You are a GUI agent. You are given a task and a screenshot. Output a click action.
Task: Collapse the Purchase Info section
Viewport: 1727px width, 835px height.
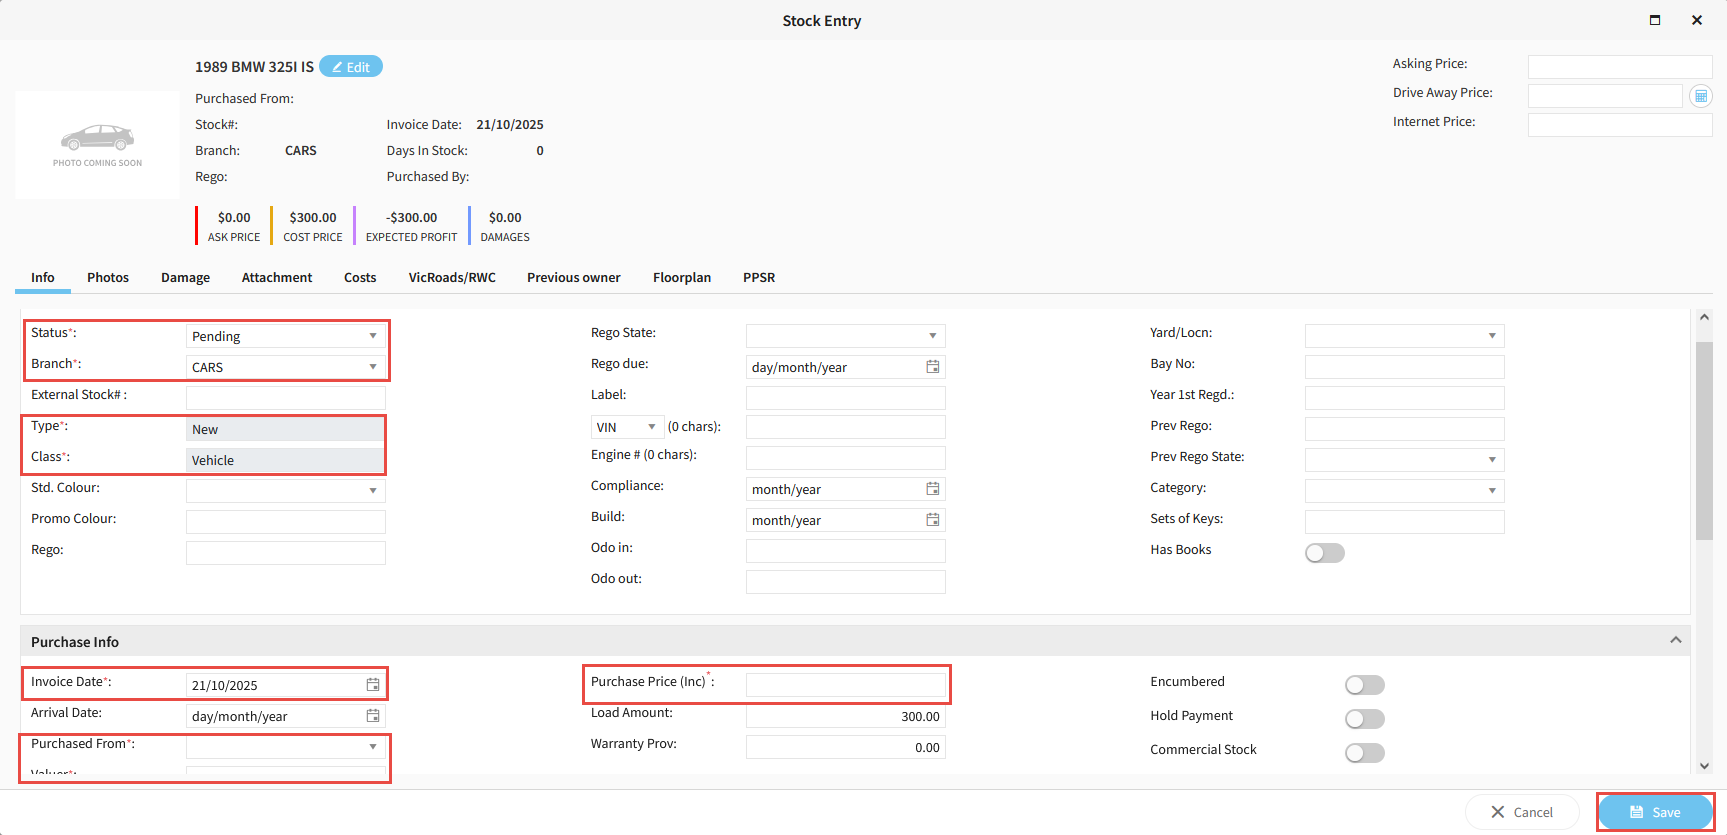1675,640
